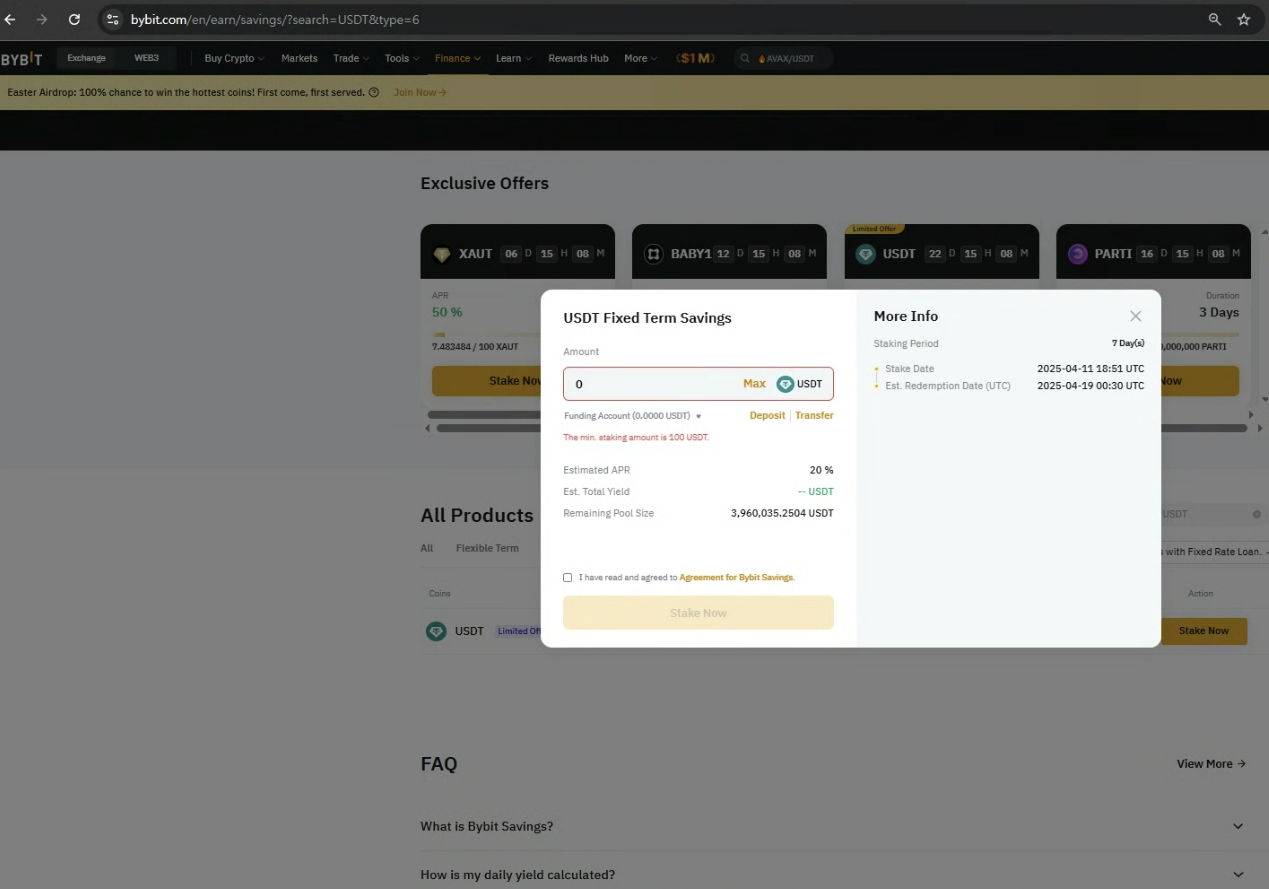Screen dimensions: 1269x889
Task: Click the Limited Offer tag in USDT row
Action: pos(519,631)
